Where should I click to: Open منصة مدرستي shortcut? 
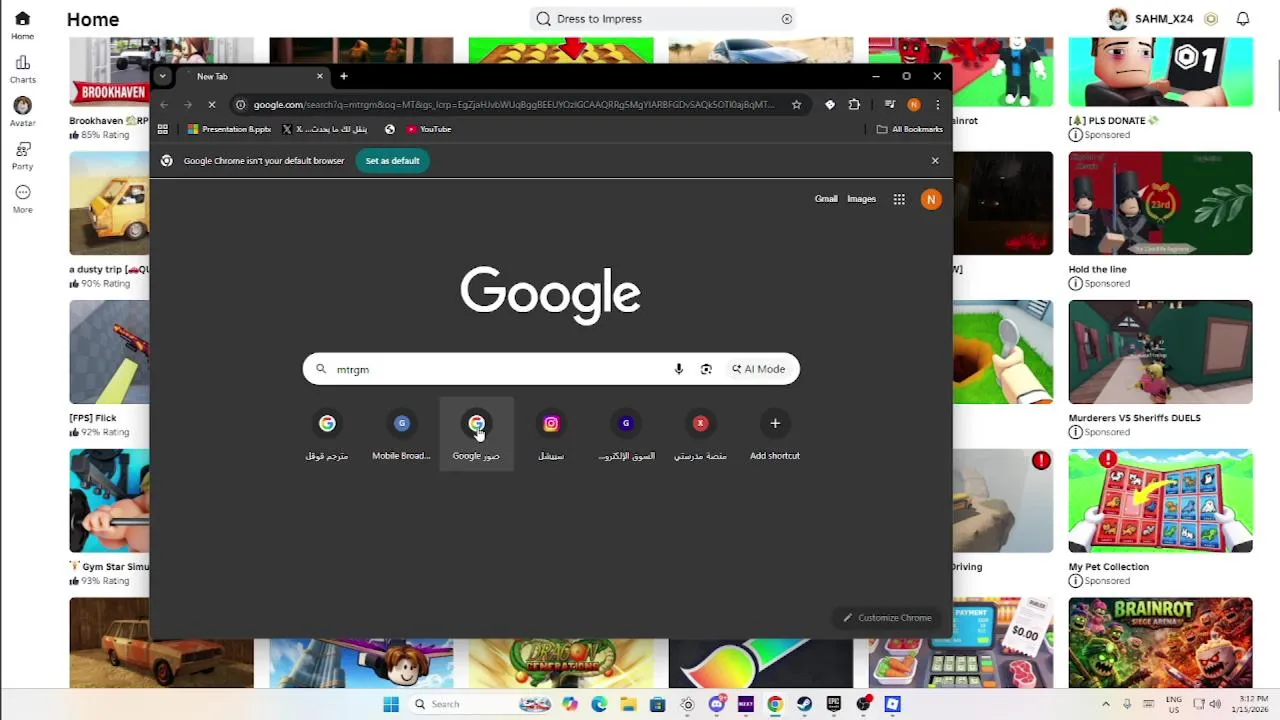tap(700, 435)
